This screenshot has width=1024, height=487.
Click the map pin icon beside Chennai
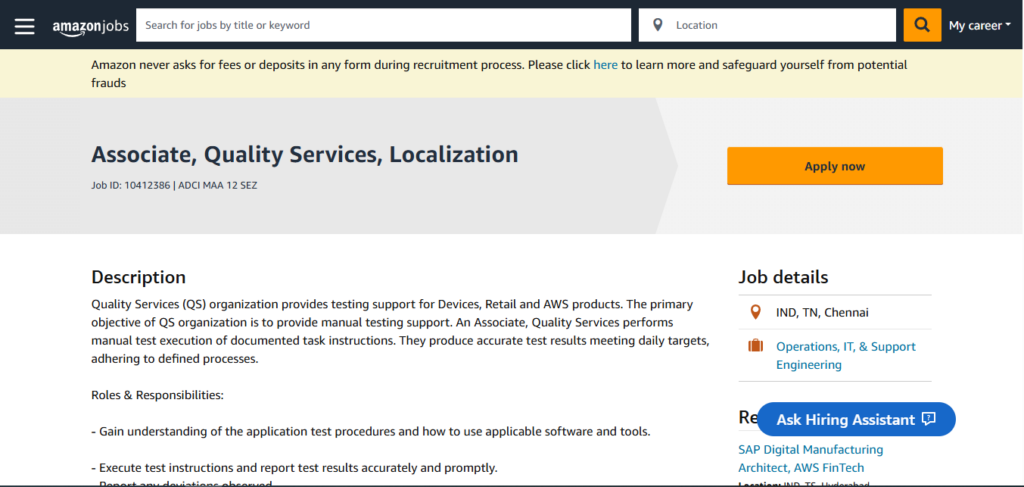[756, 312]
